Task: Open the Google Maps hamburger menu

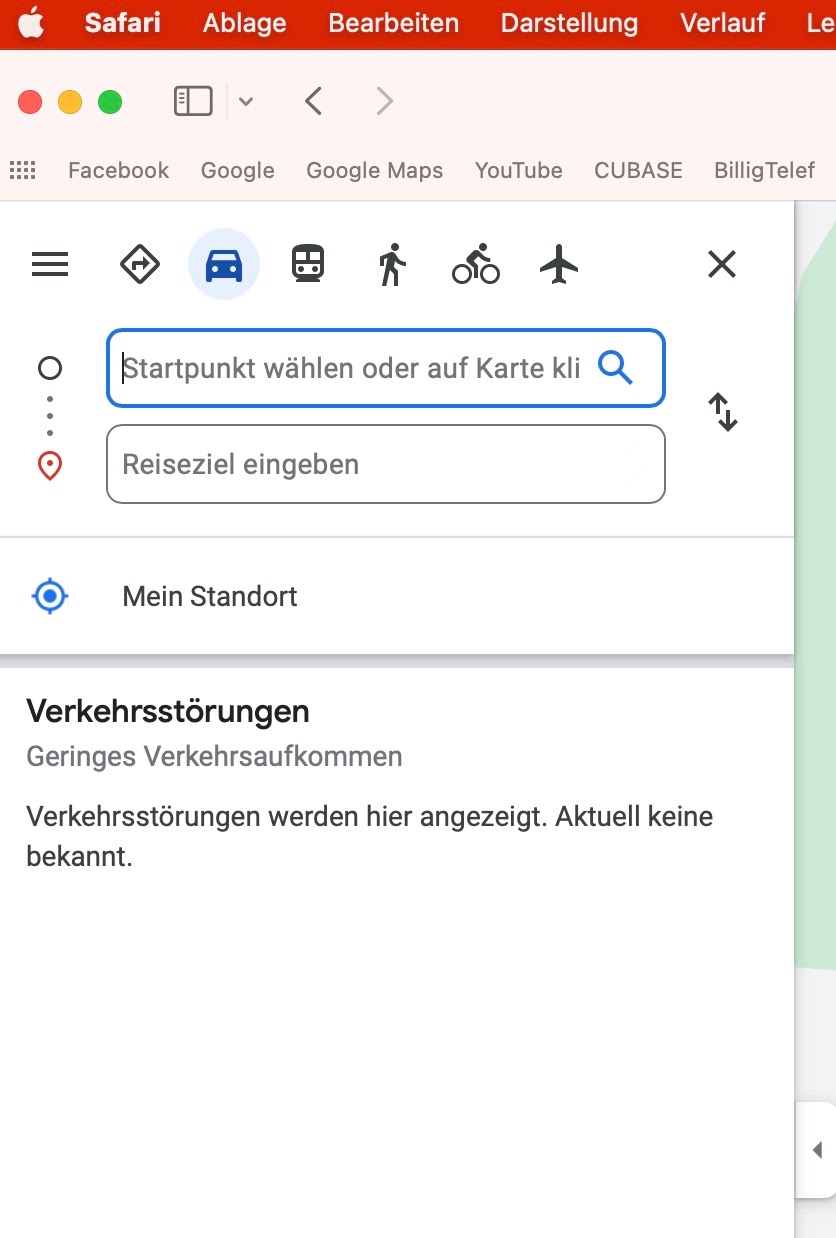Action: coord(50,265)
